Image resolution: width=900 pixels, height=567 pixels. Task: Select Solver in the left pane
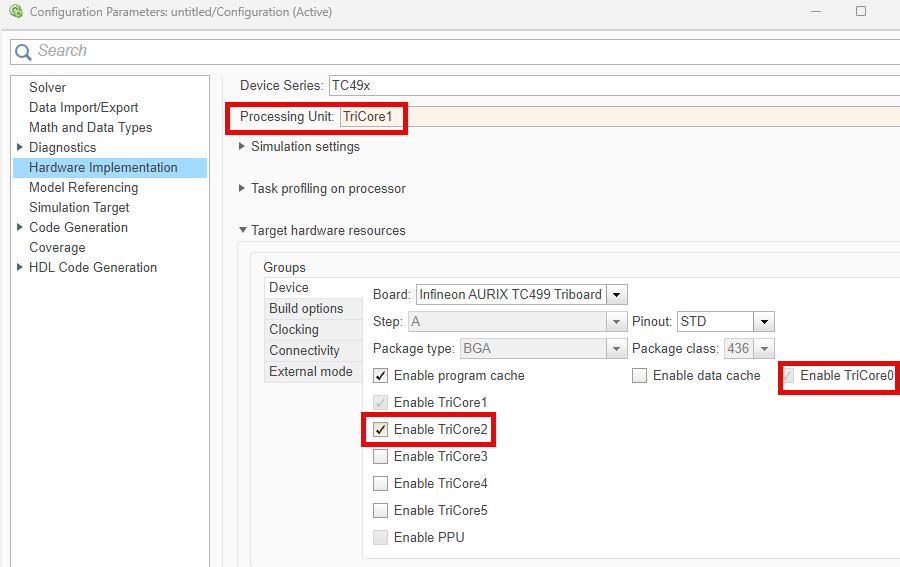[47, 88]
